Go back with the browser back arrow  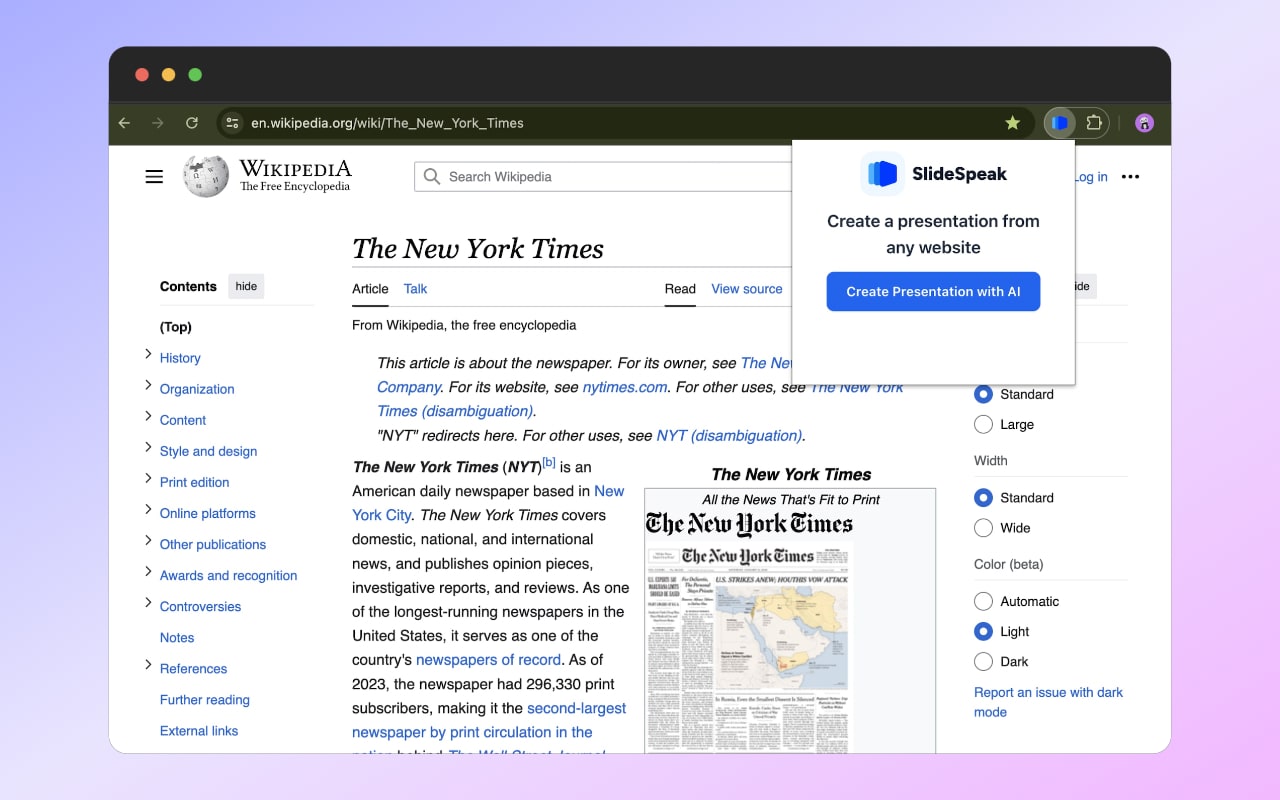click(x=124, y=123)
